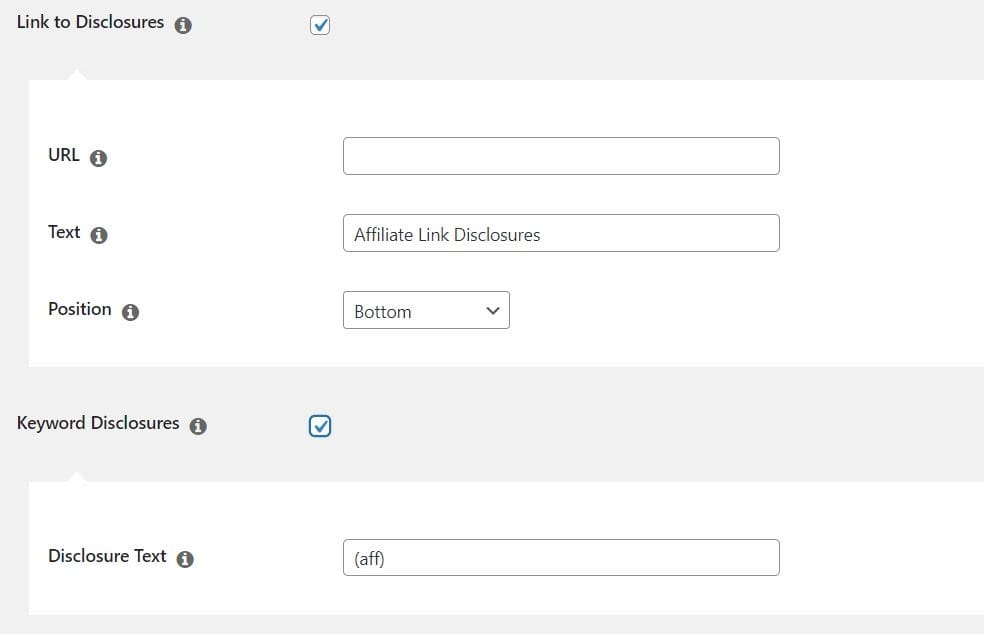Screen dimensions: 984x634
Task: Open the Position dropdown showing Bottom
Action: (425, 310)
